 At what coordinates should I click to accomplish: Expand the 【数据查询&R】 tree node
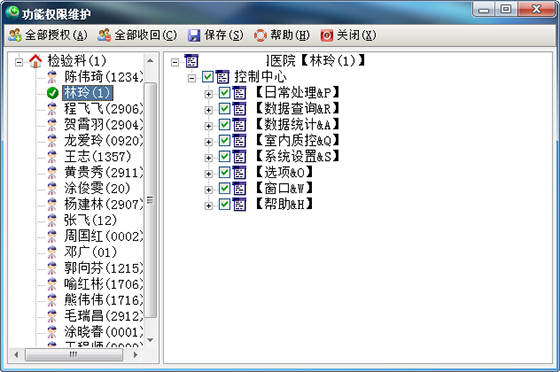pos(209,110)
